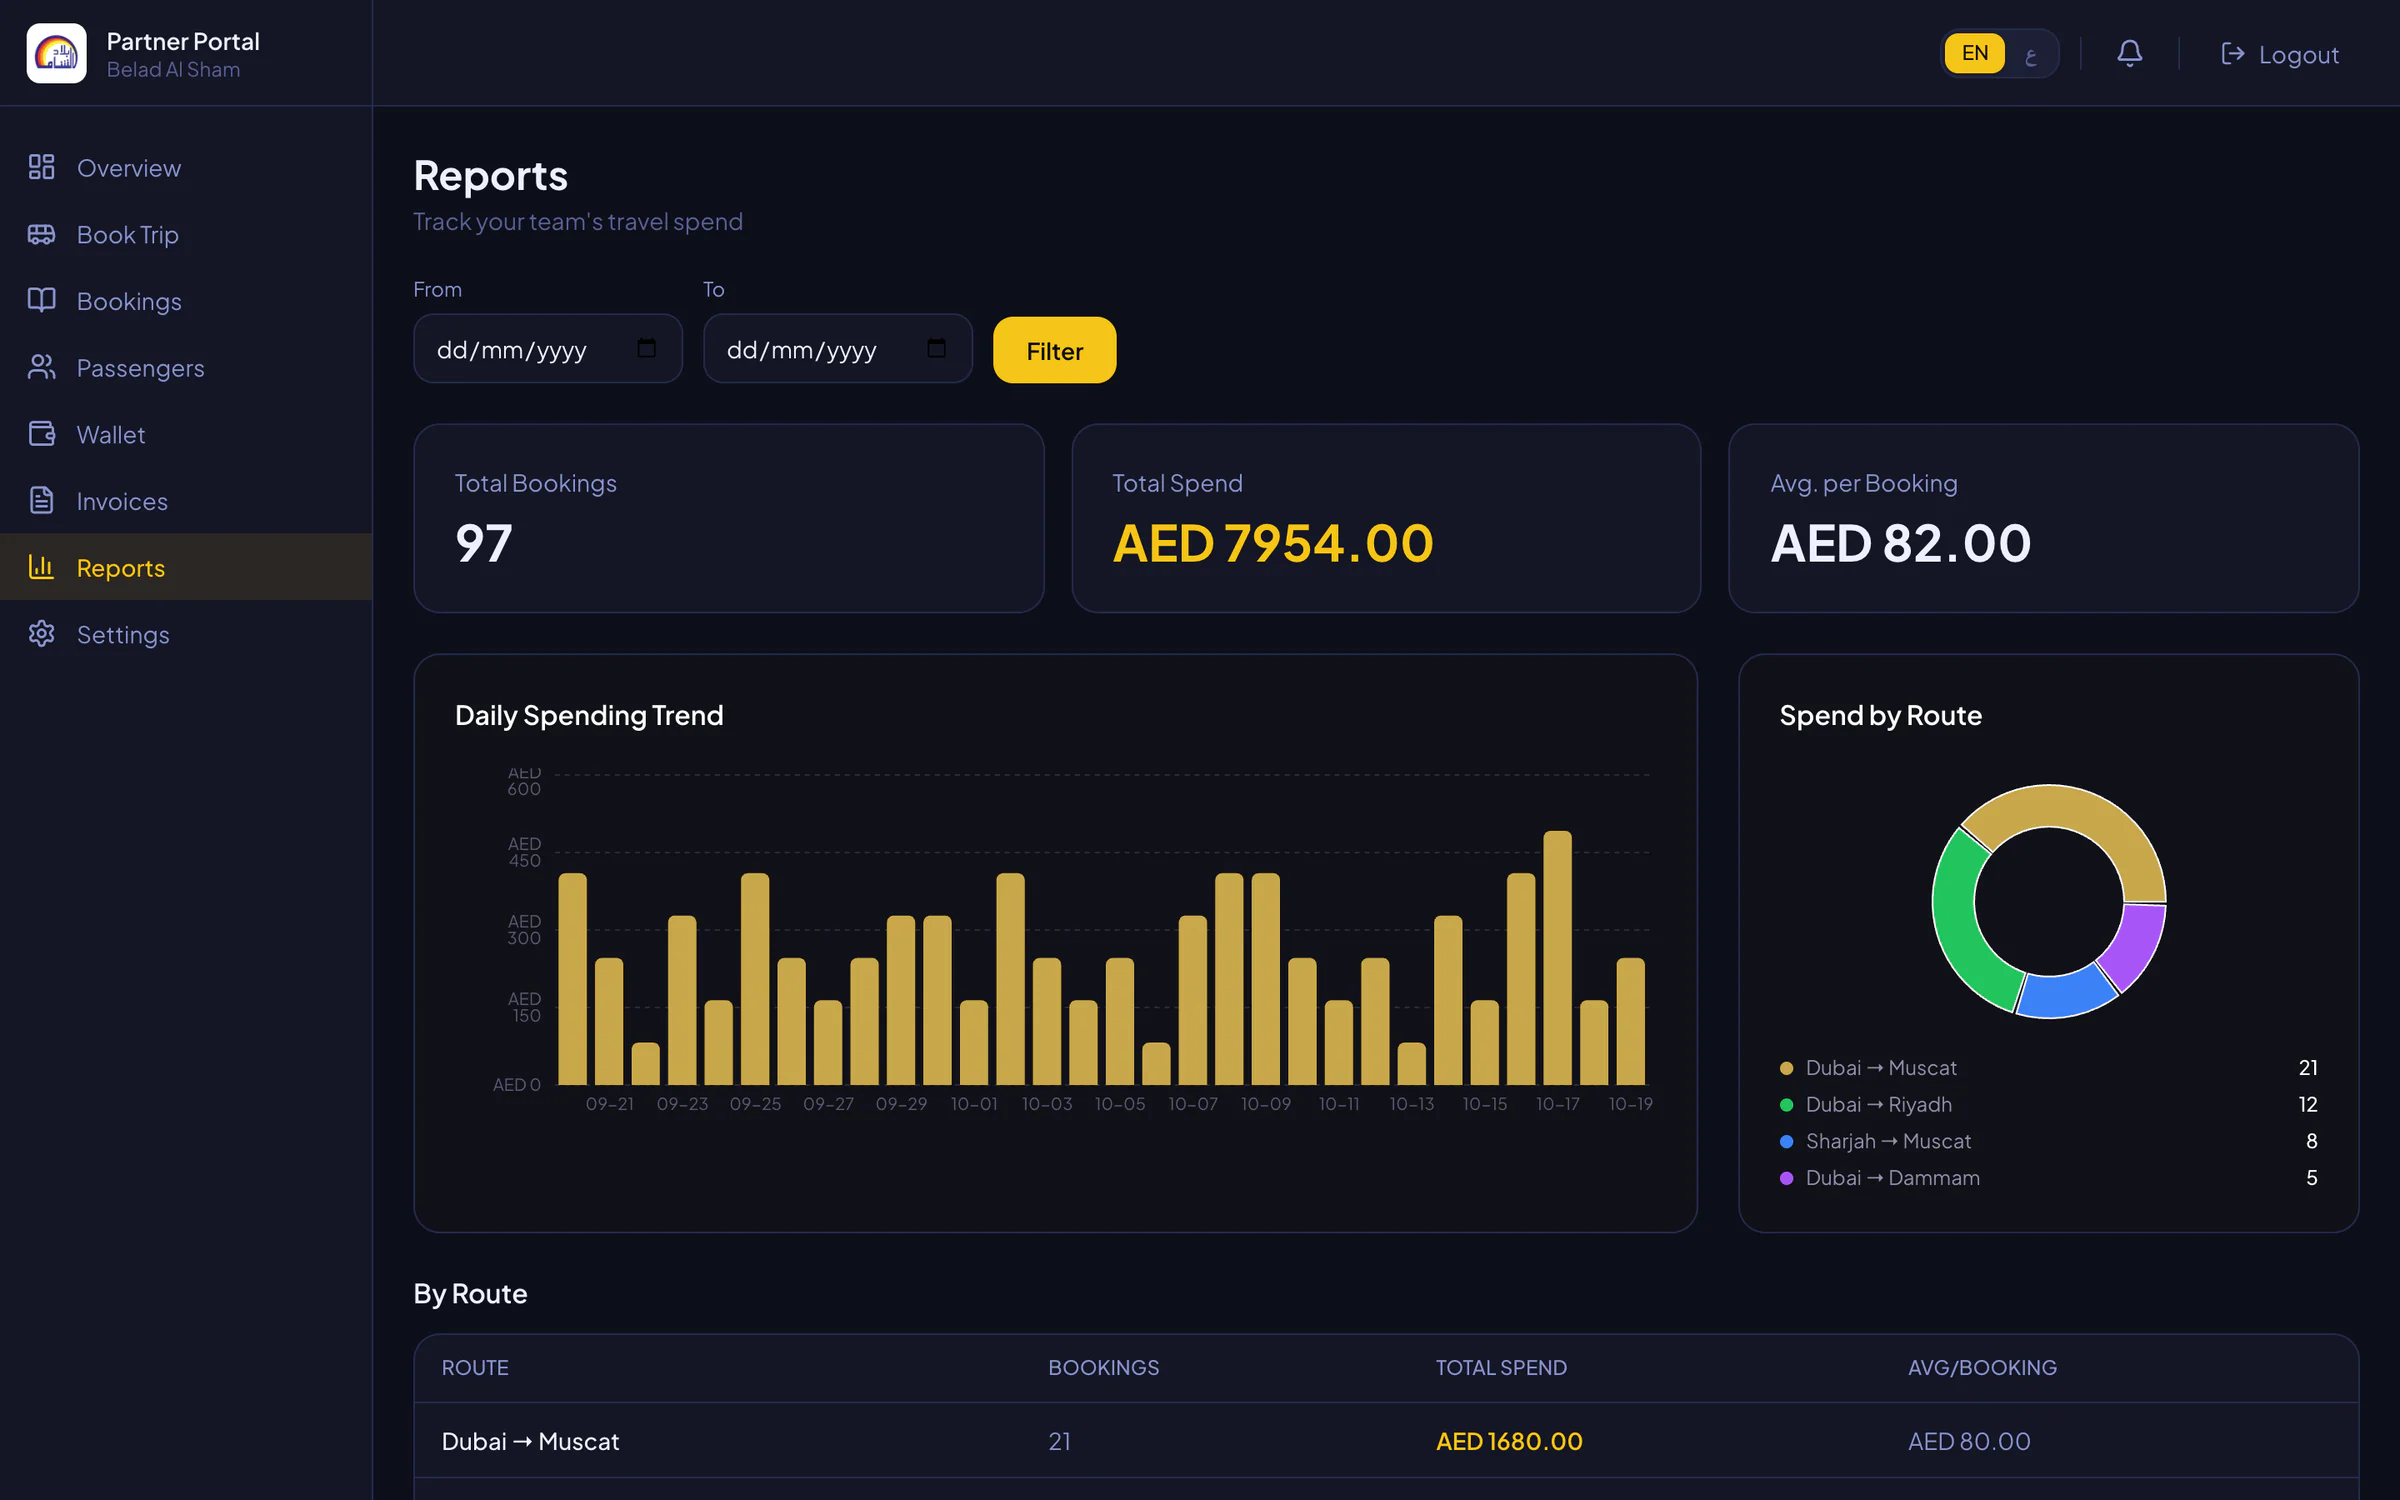Click the Settings gear icon
Screen dimensions: 2400x1500
pyautogui.click(x=41, y=634)
